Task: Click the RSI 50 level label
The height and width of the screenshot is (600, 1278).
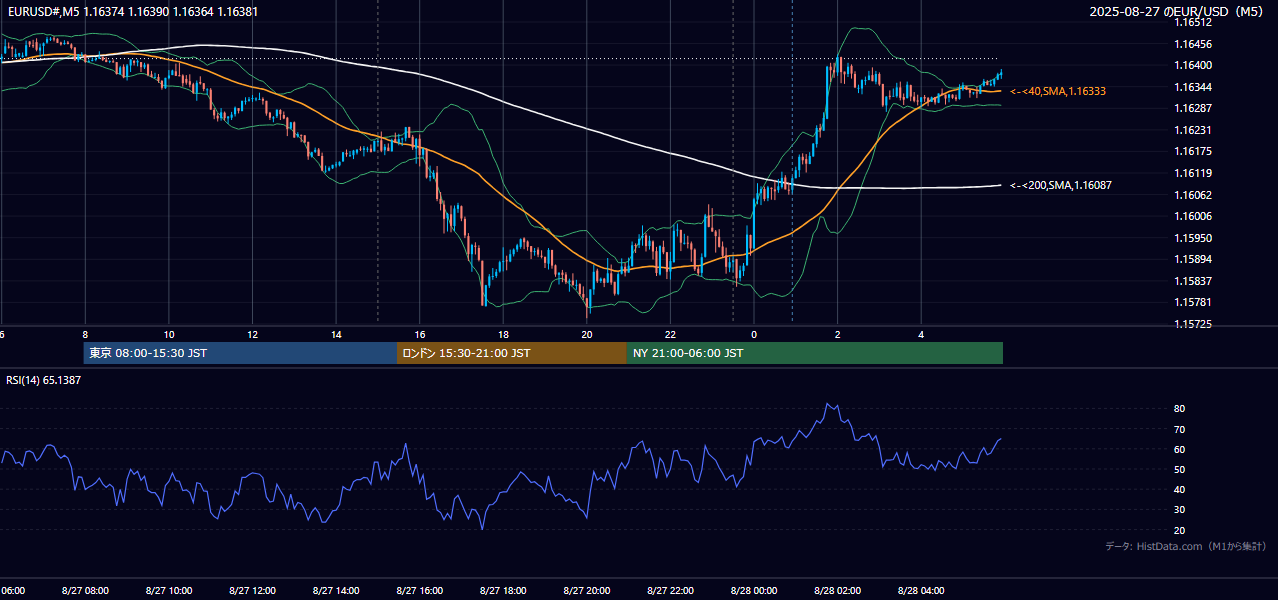Action: tap(1180, 469)
